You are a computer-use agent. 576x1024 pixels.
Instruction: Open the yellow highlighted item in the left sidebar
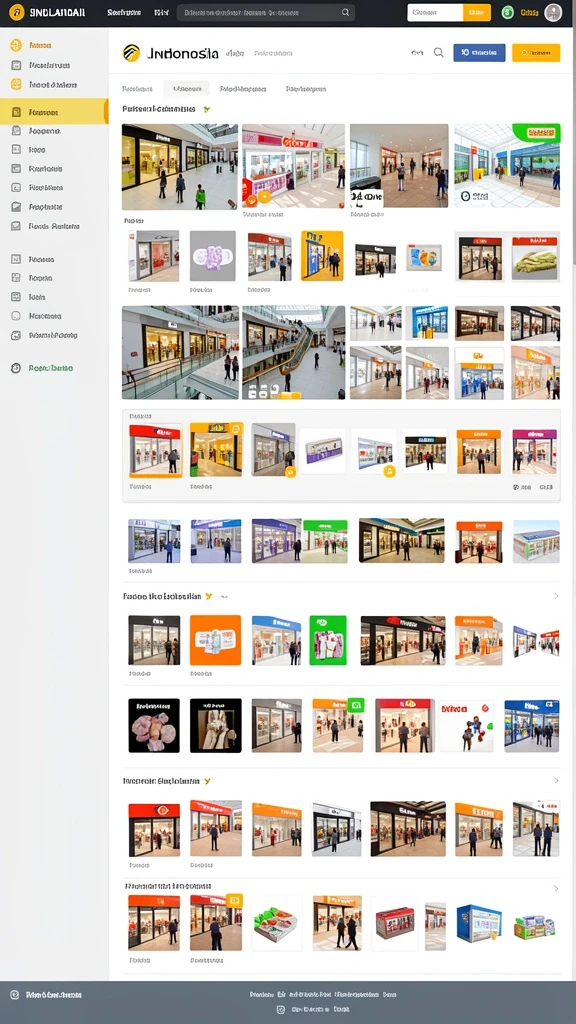pyautogui.click(x=54, y=112)
